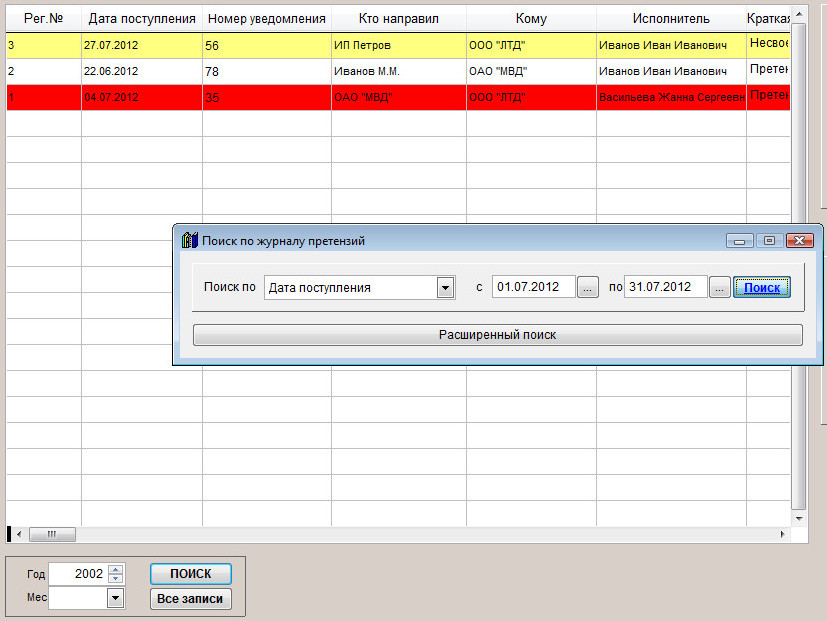Select 'ОАО "МВД"' in the red row
The width and height of the screenshot is (827, 621).
pos(399,97)
